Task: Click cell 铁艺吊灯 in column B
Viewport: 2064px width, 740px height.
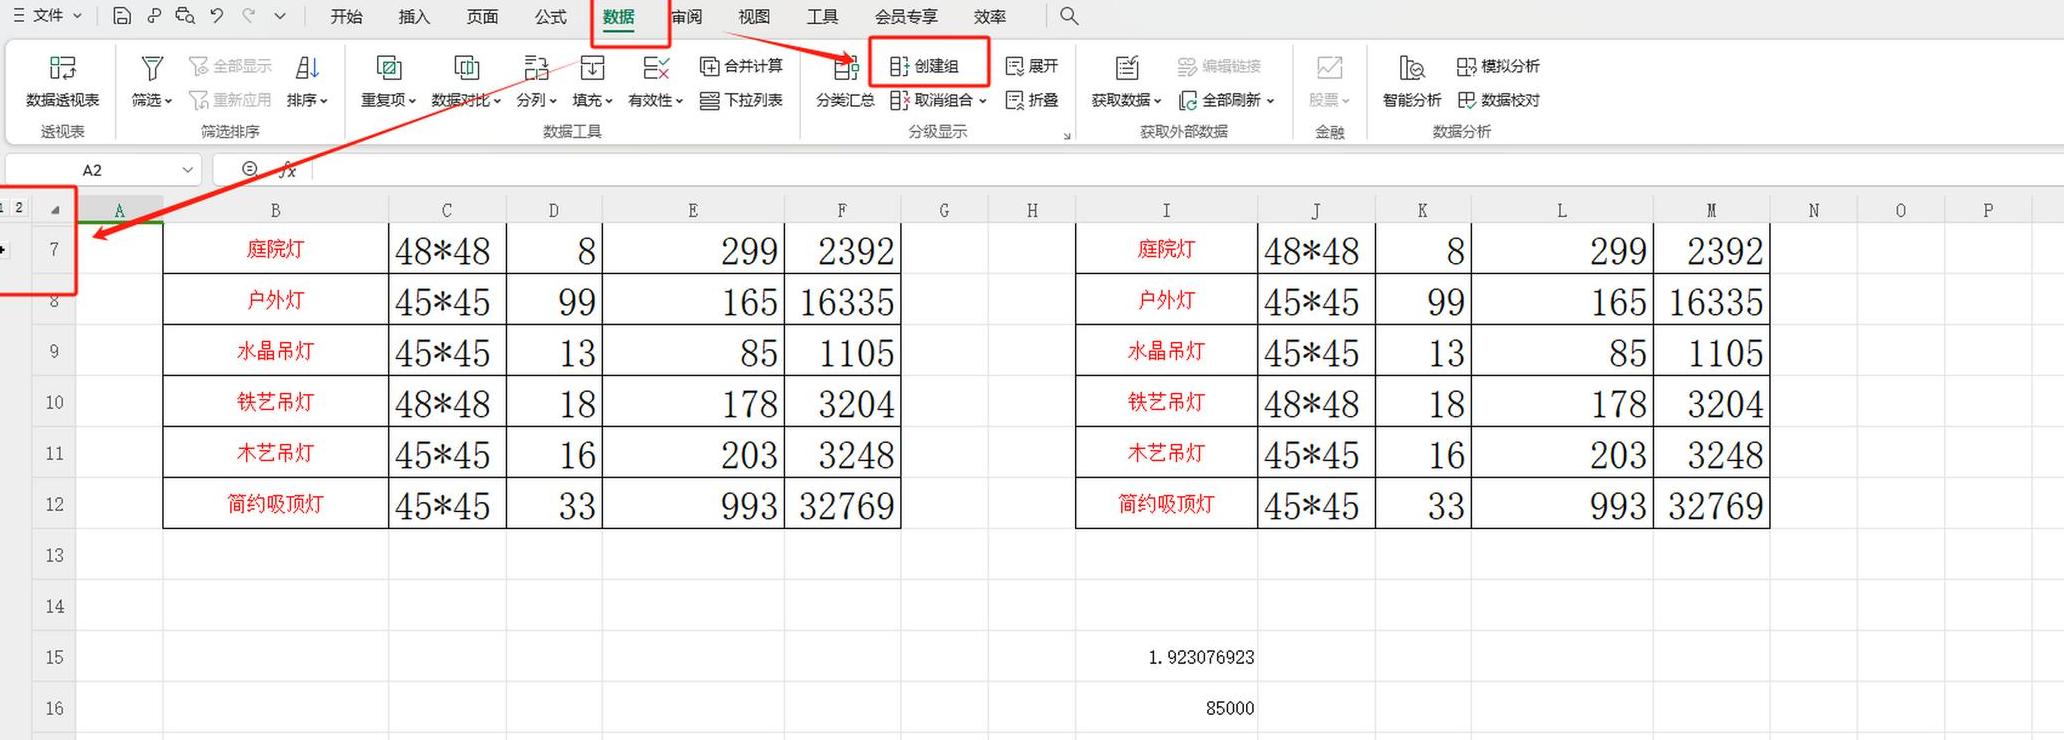Action: pos(275,402)
